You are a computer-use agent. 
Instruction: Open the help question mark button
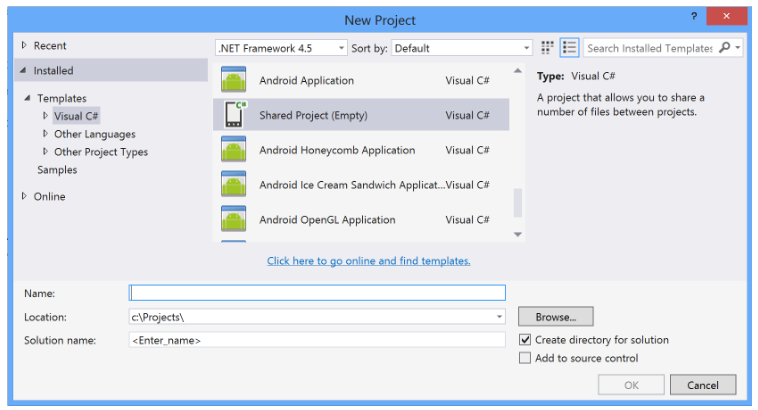[694, 16]
